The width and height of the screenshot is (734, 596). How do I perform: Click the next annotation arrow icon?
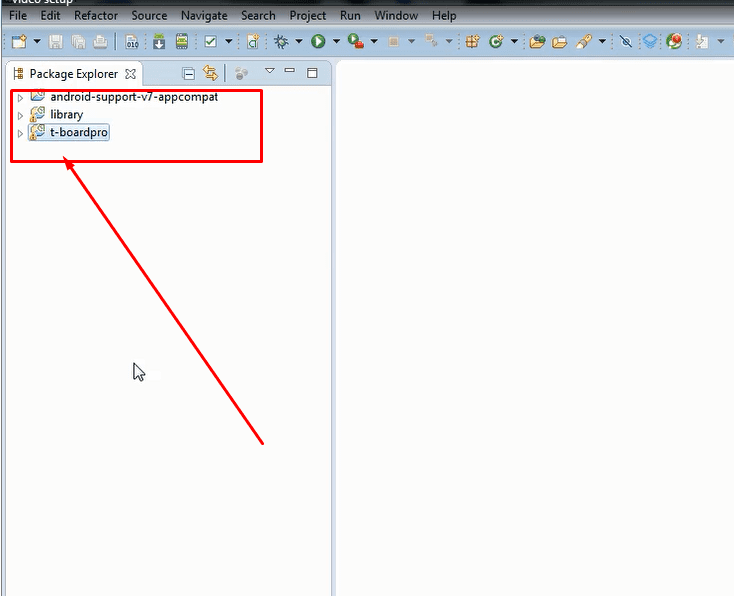click(702, 42)
